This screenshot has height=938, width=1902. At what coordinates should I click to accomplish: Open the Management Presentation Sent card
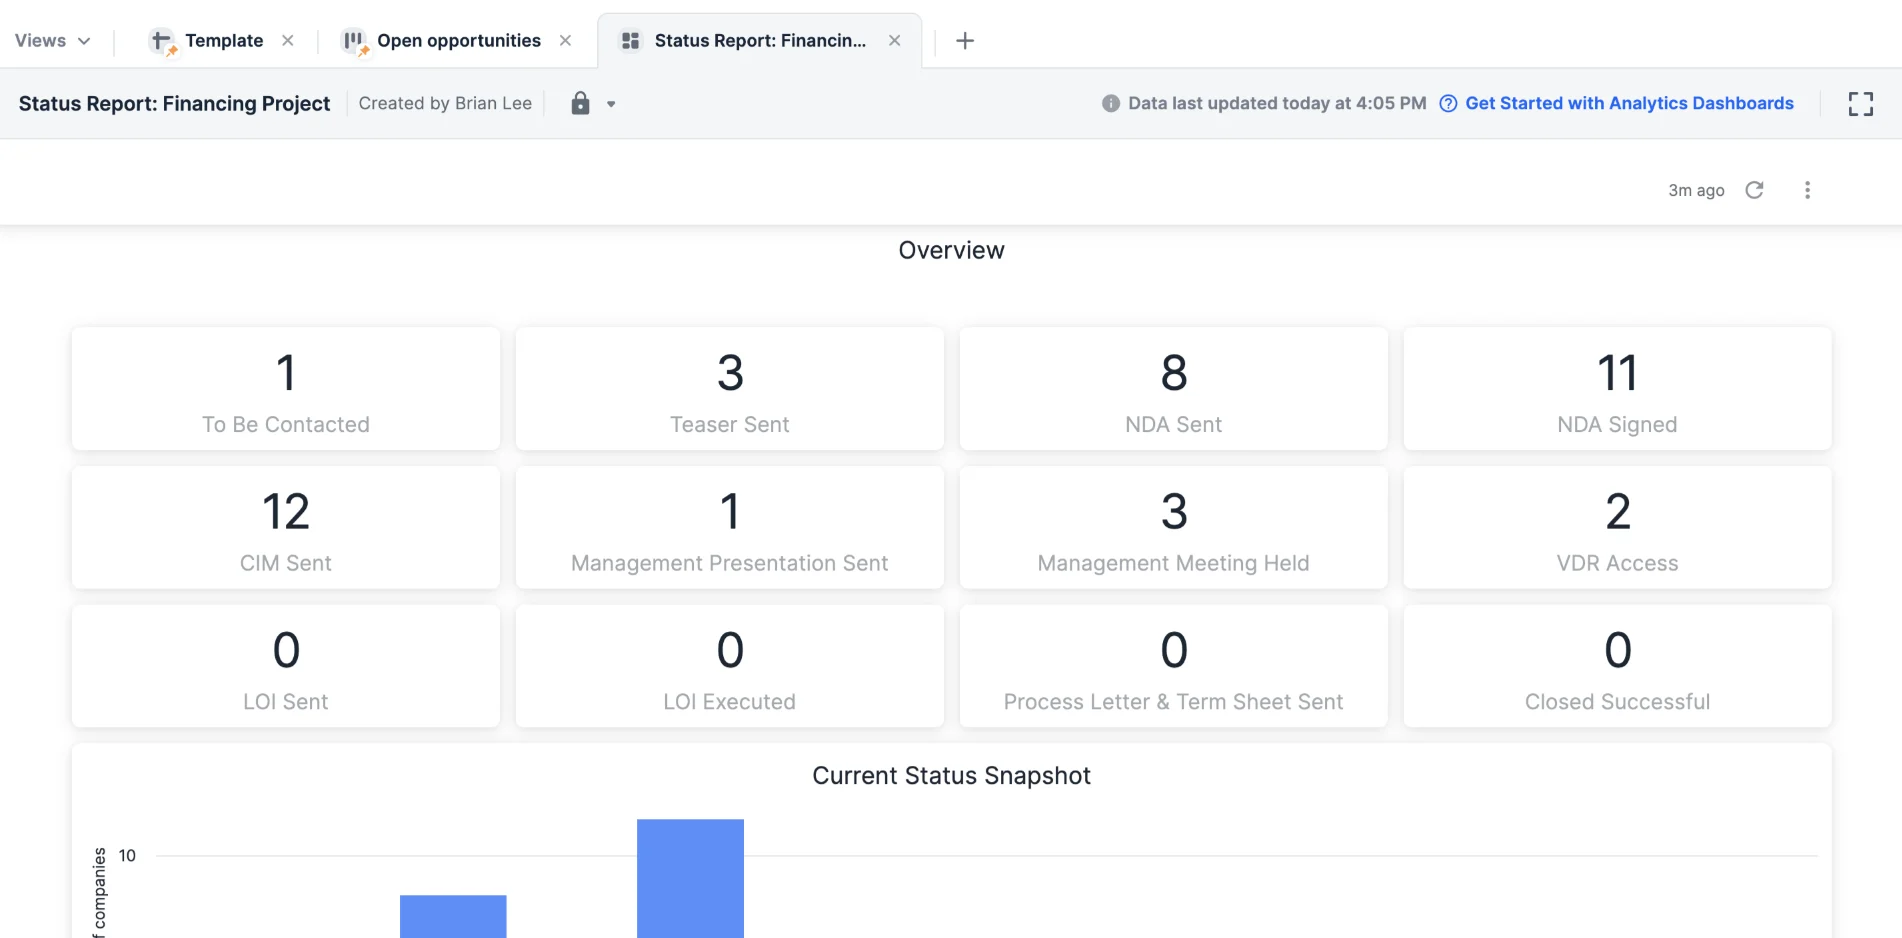coord(730,528)
